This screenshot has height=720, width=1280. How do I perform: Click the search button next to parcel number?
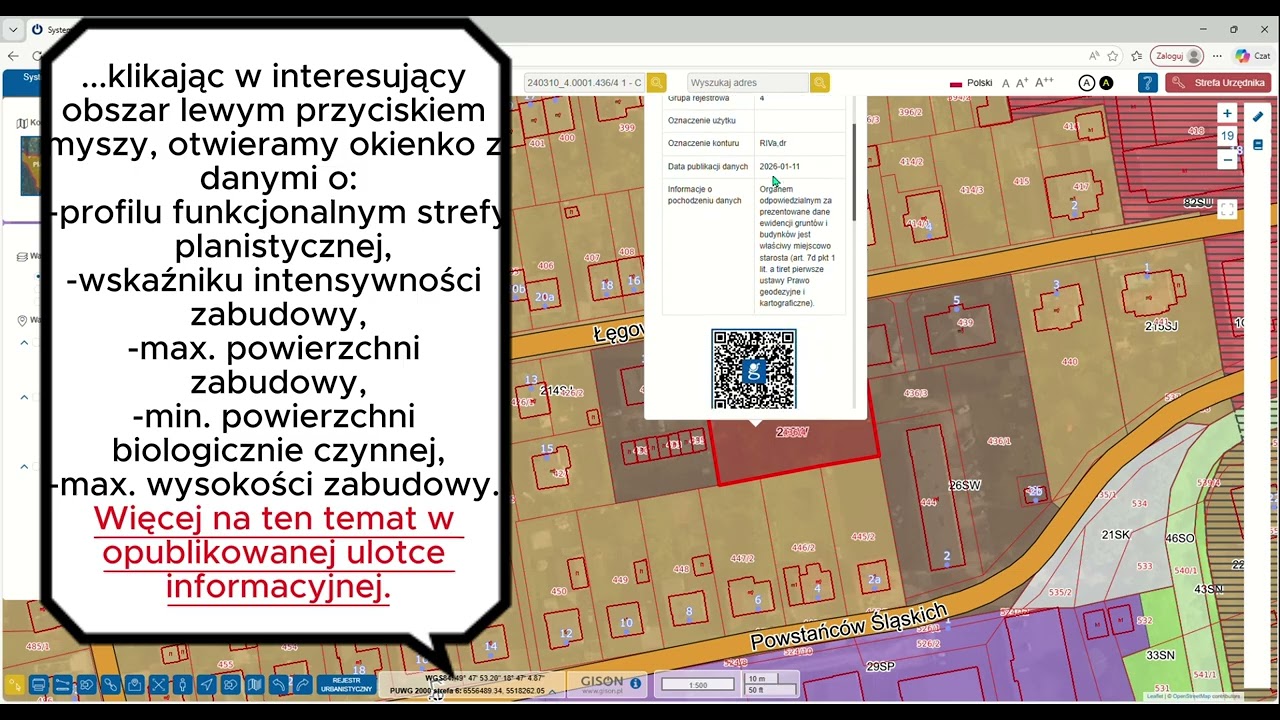click(x=656, y=83)
